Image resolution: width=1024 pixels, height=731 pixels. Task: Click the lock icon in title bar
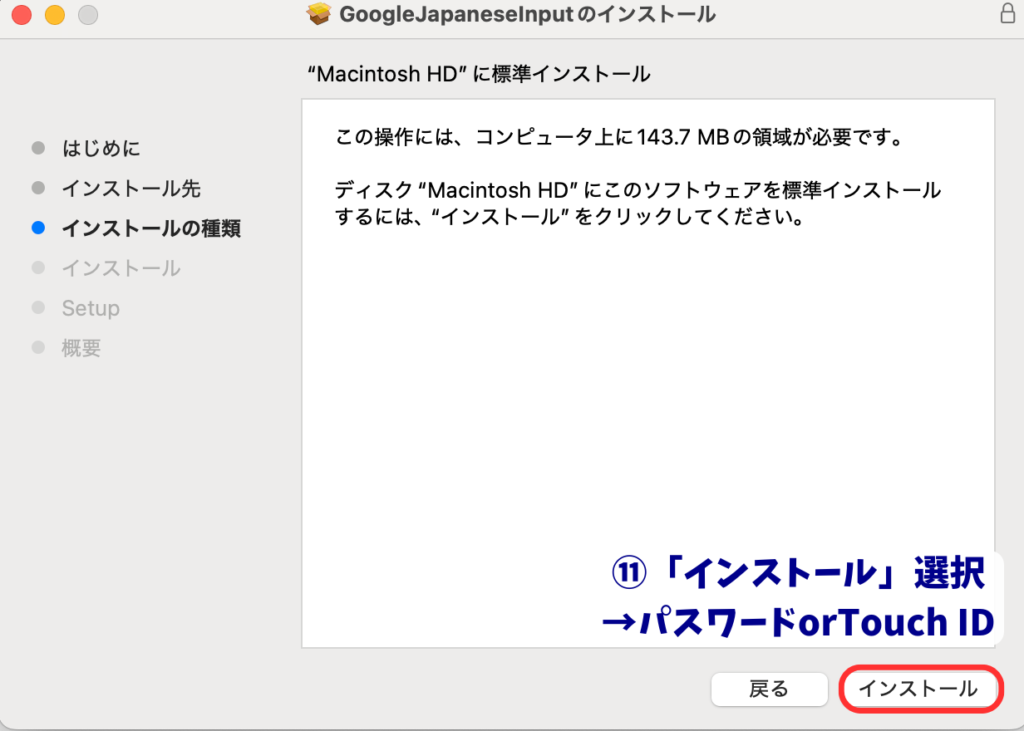(1008, 13)
